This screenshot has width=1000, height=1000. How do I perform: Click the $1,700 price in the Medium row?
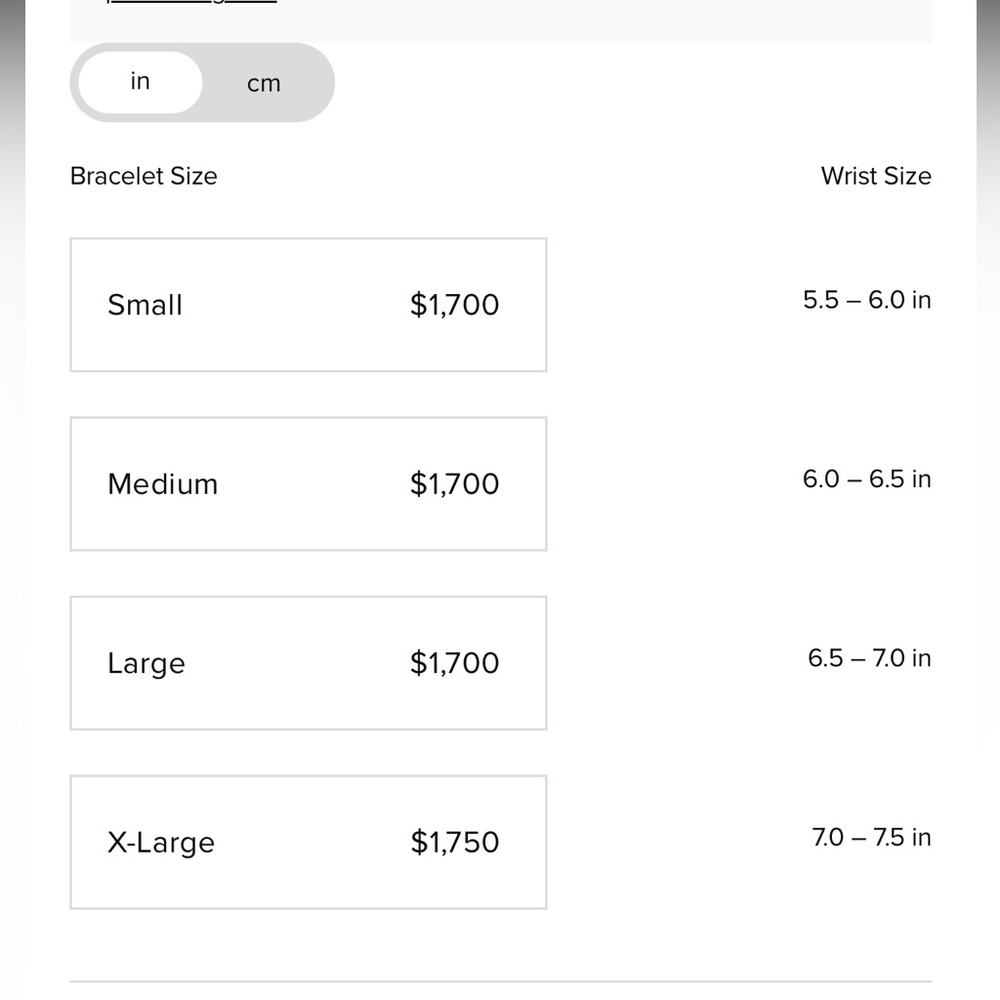click(454, 484)
